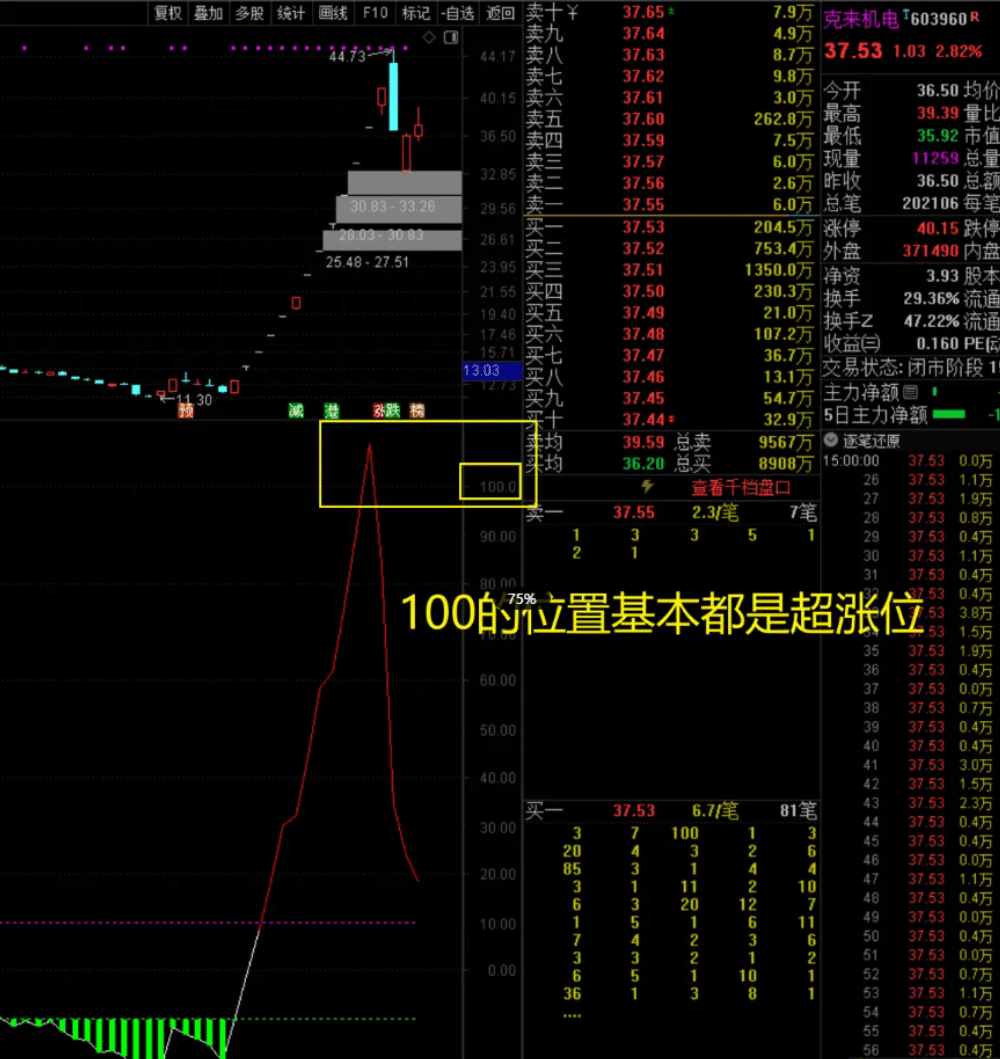Screen dimensions: 1000x1059
Task: Click the 买一 37.53 queue header with 81笔
Action: tap(670, 810)
